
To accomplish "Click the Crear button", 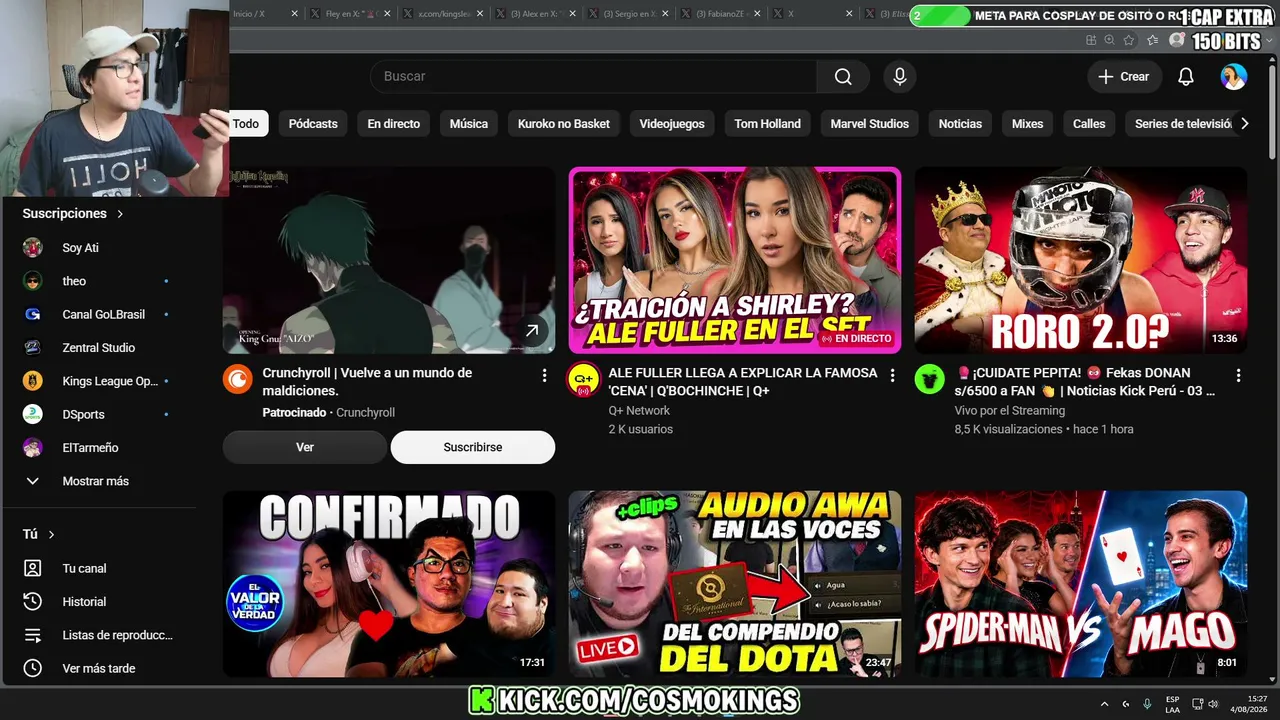I will tap(1124, 77).
